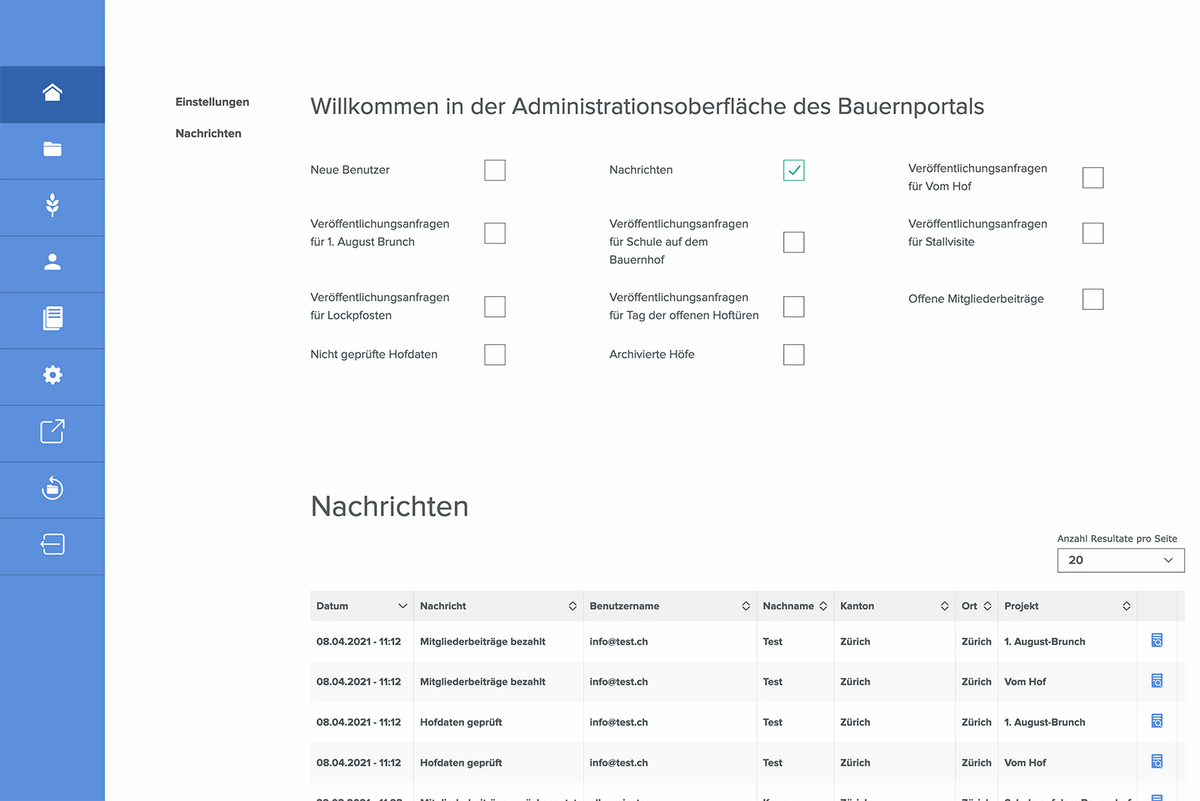Tick the Archivierte Höfe checkbox
The height and width of the screenshot is (801, 1200).
coord(794,355)
